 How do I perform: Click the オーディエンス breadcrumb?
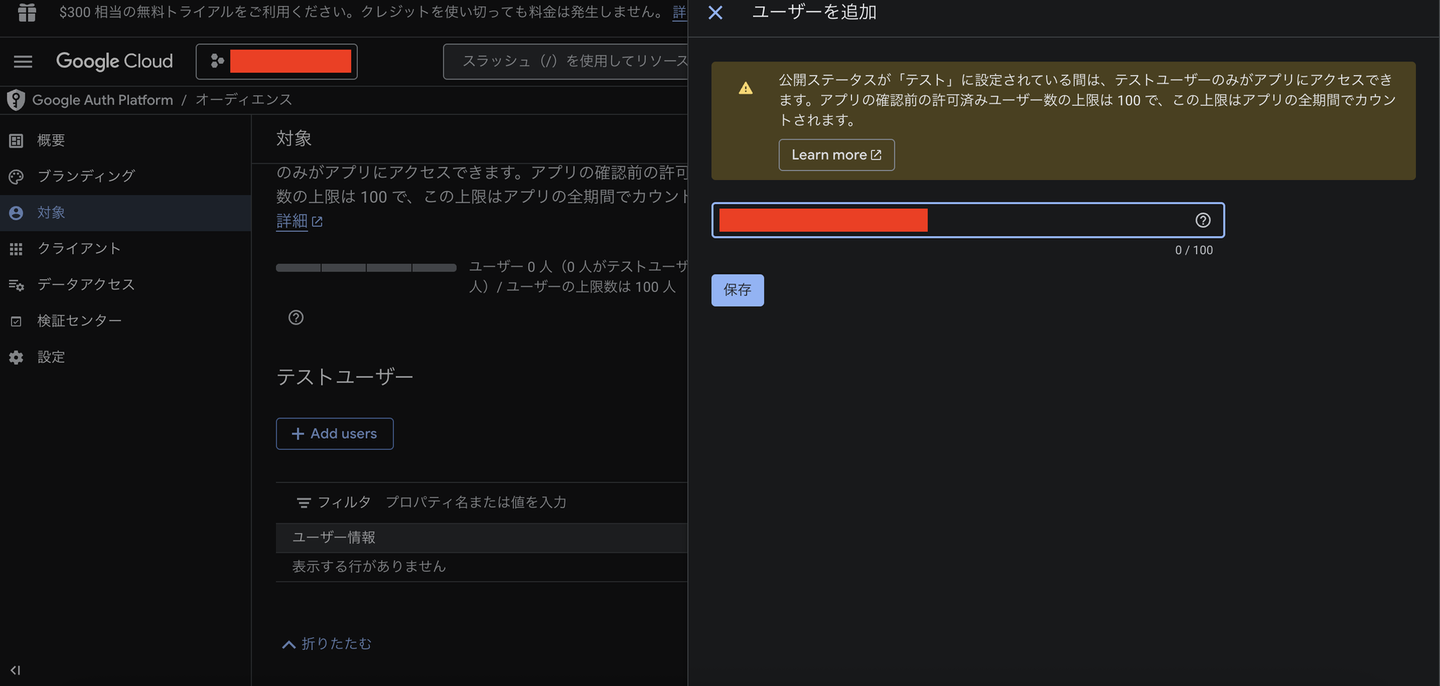coord(243,100)
